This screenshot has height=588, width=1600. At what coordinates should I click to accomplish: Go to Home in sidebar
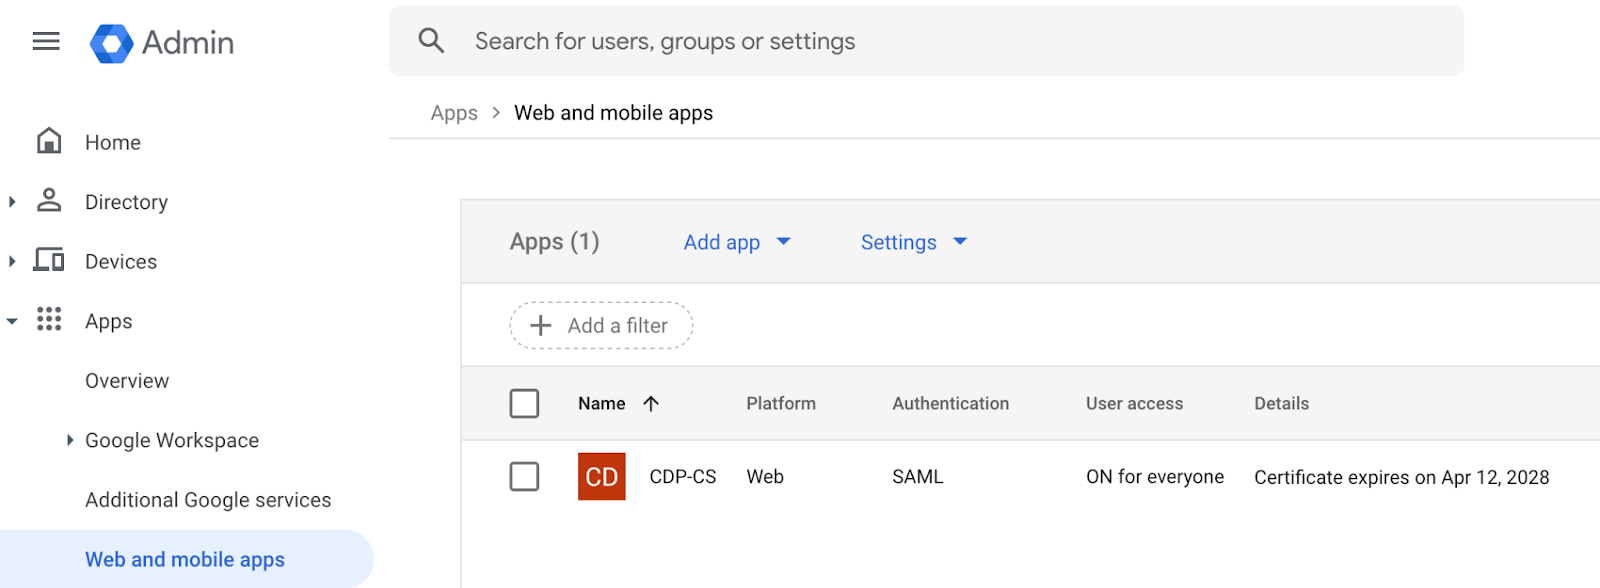(113, 142)
